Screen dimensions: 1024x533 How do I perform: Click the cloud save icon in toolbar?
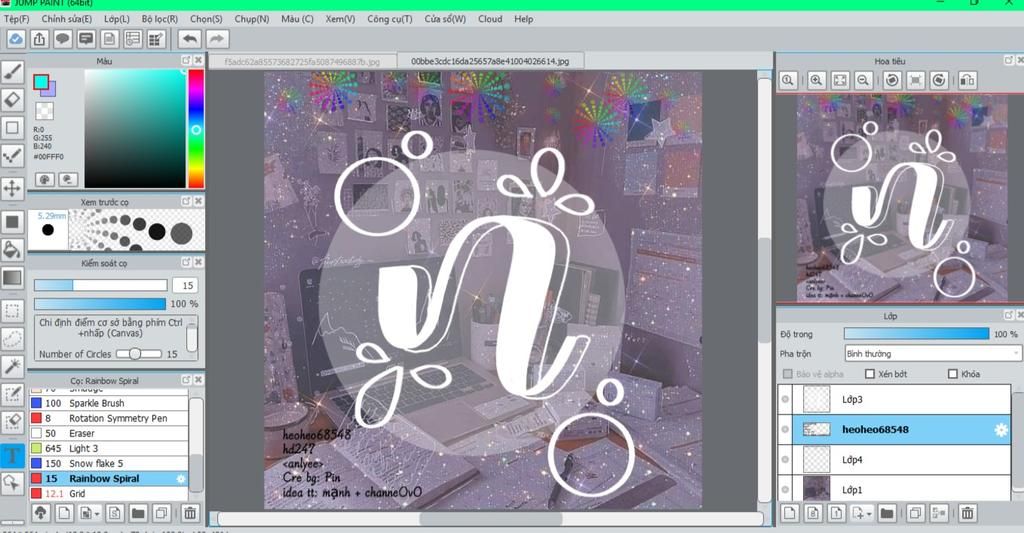[x=16, y=39]
